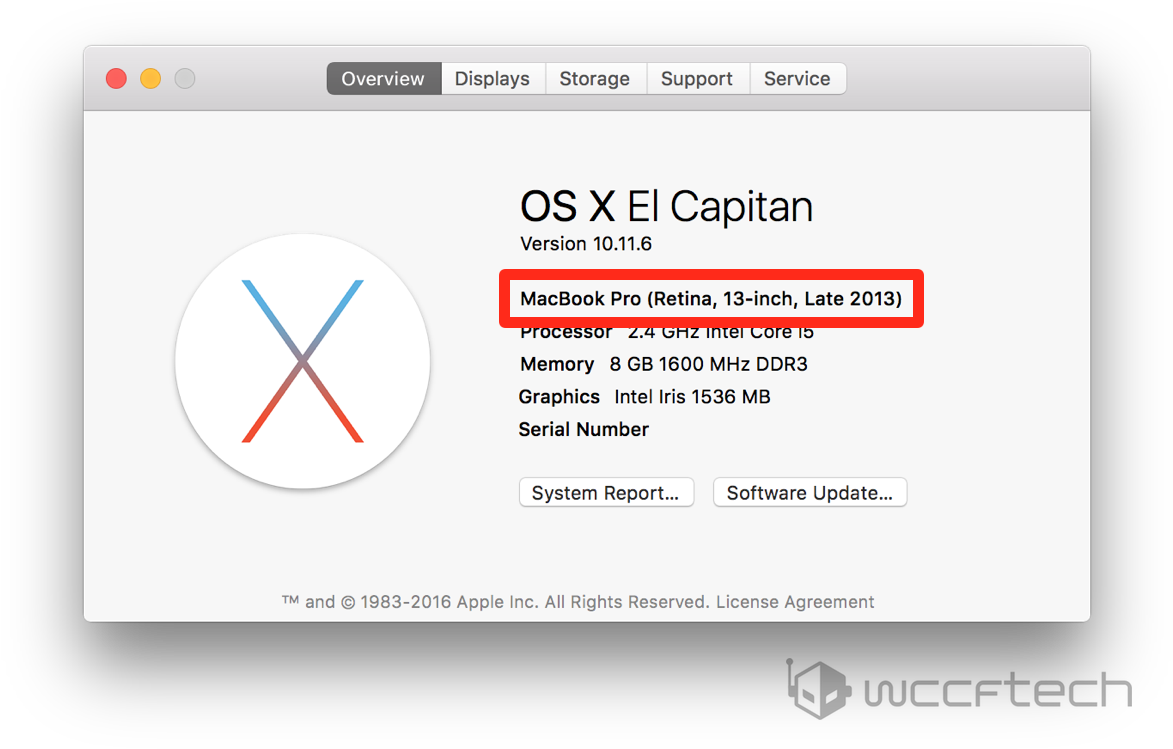Open the Storage tab
The width and height of the screenshot is (1173, 749).
[x=595, y=79]
